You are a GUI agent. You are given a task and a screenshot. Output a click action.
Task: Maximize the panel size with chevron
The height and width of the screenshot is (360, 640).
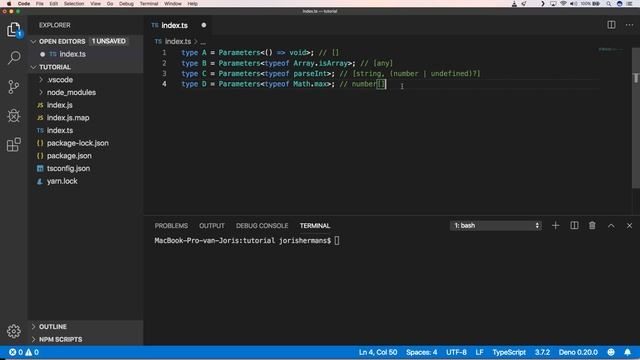coord(611,226)
